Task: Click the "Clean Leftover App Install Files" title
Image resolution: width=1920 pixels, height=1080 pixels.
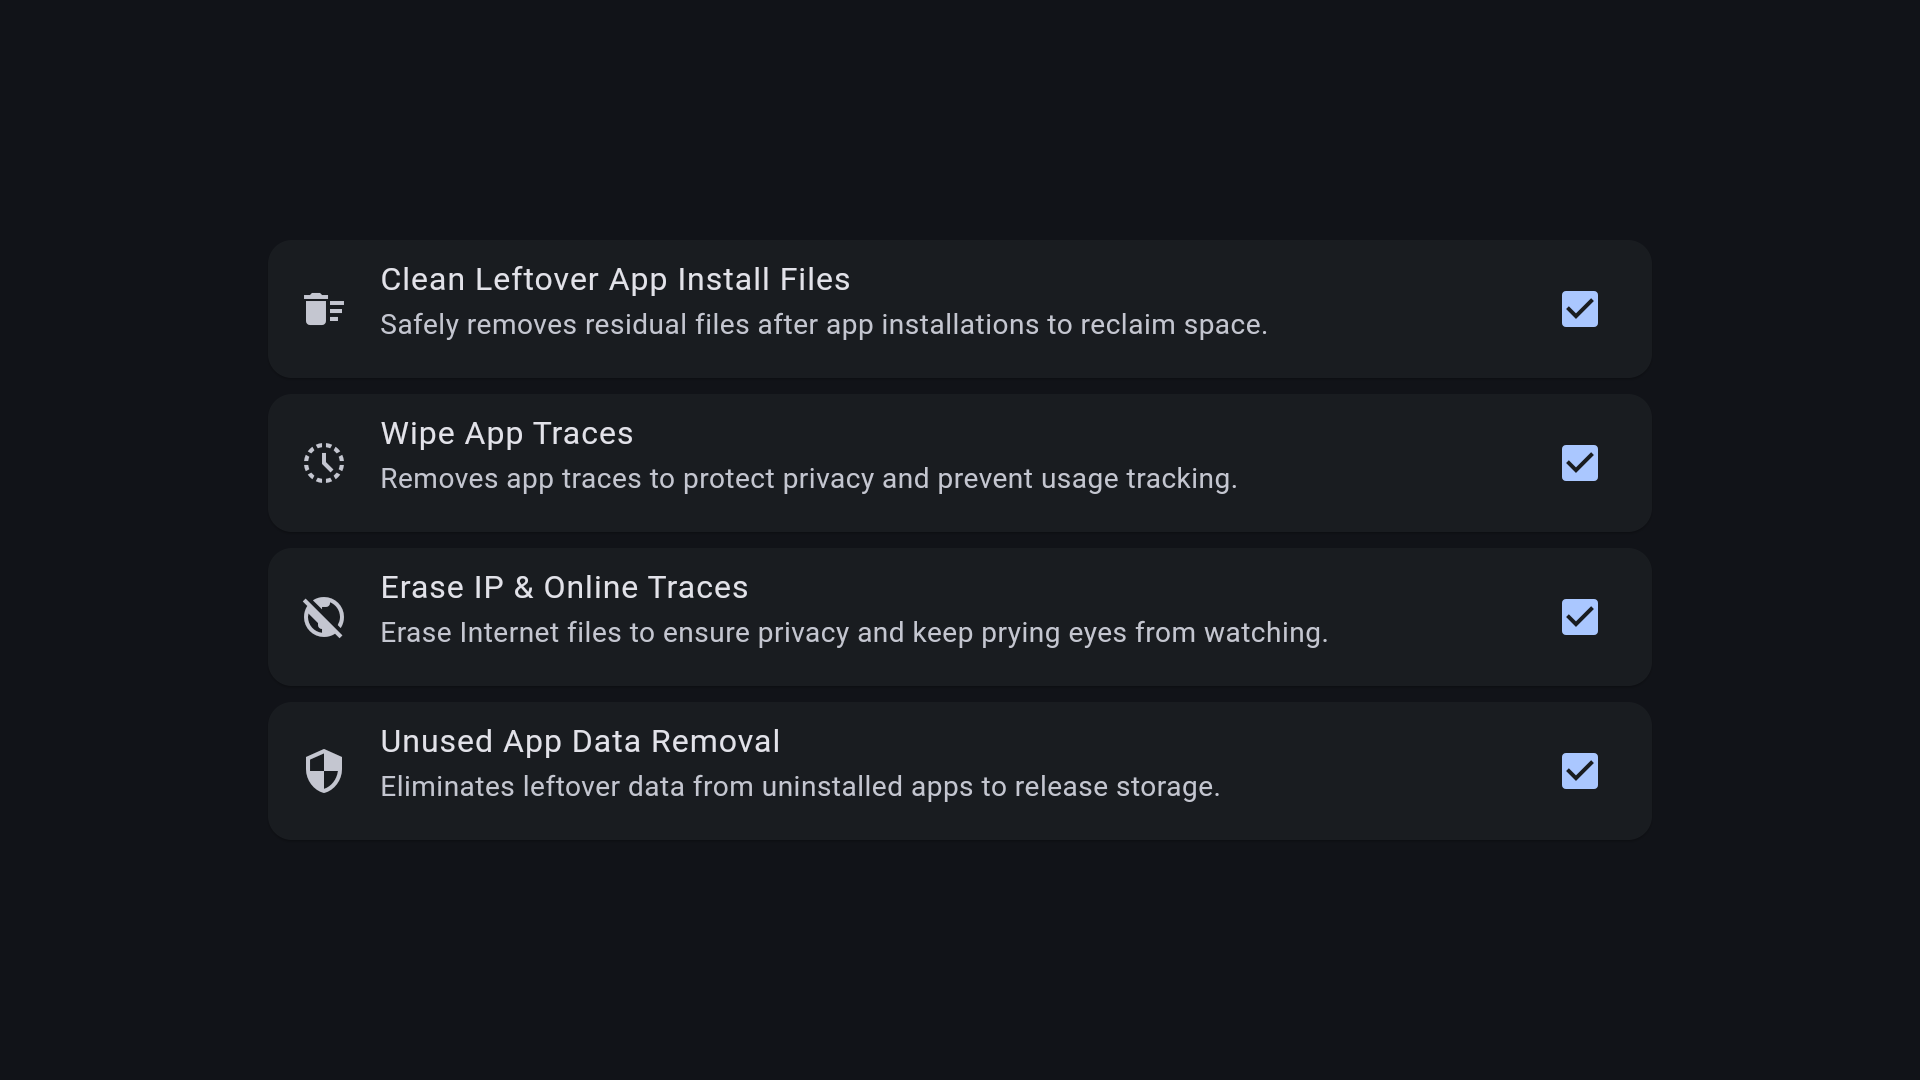Action: click(615, 280)
